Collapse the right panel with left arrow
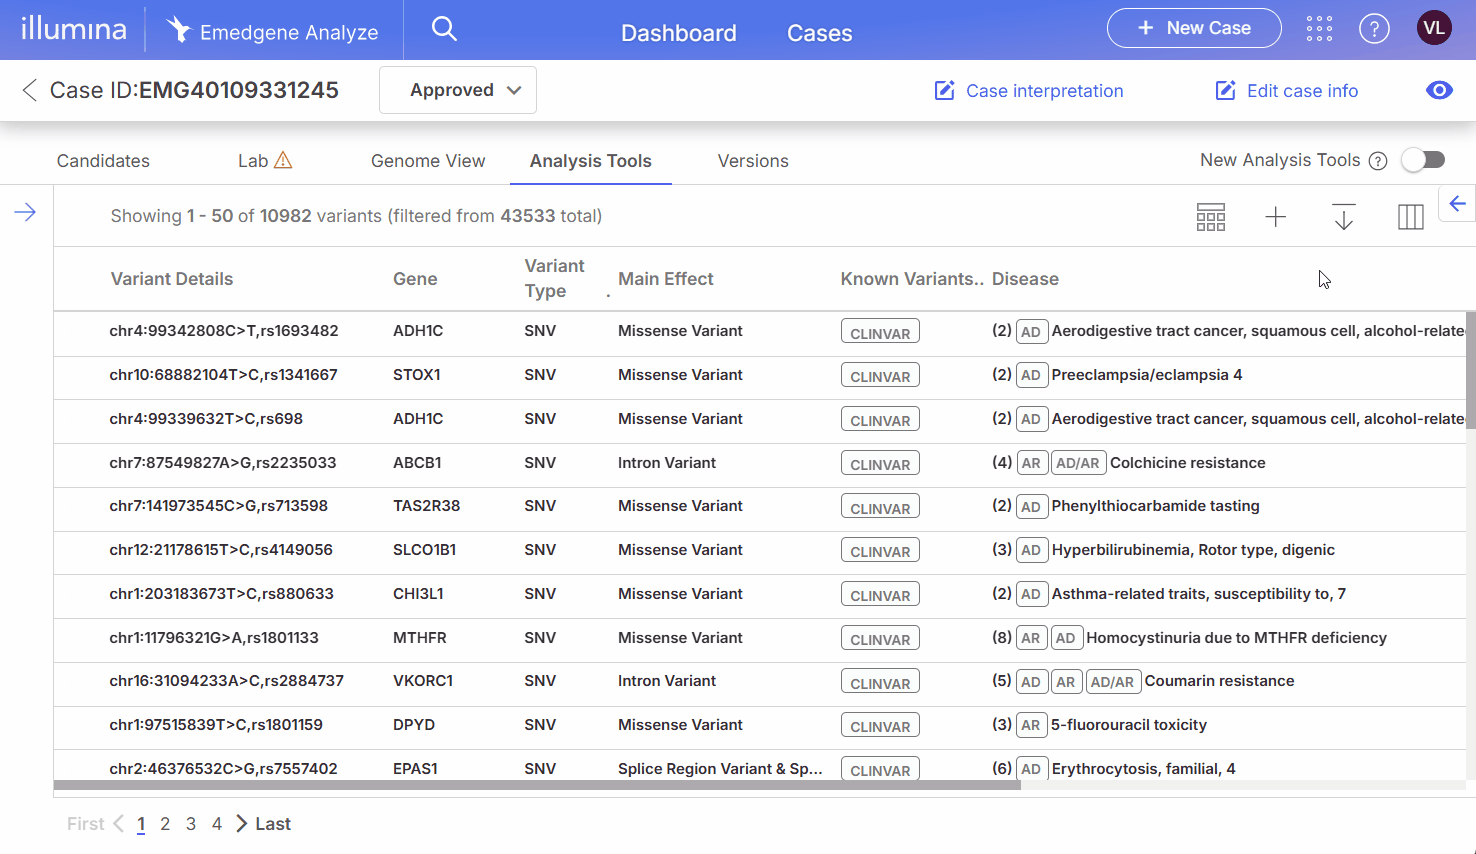Screen dimensions: 1476x854 tap(1457, 204)
